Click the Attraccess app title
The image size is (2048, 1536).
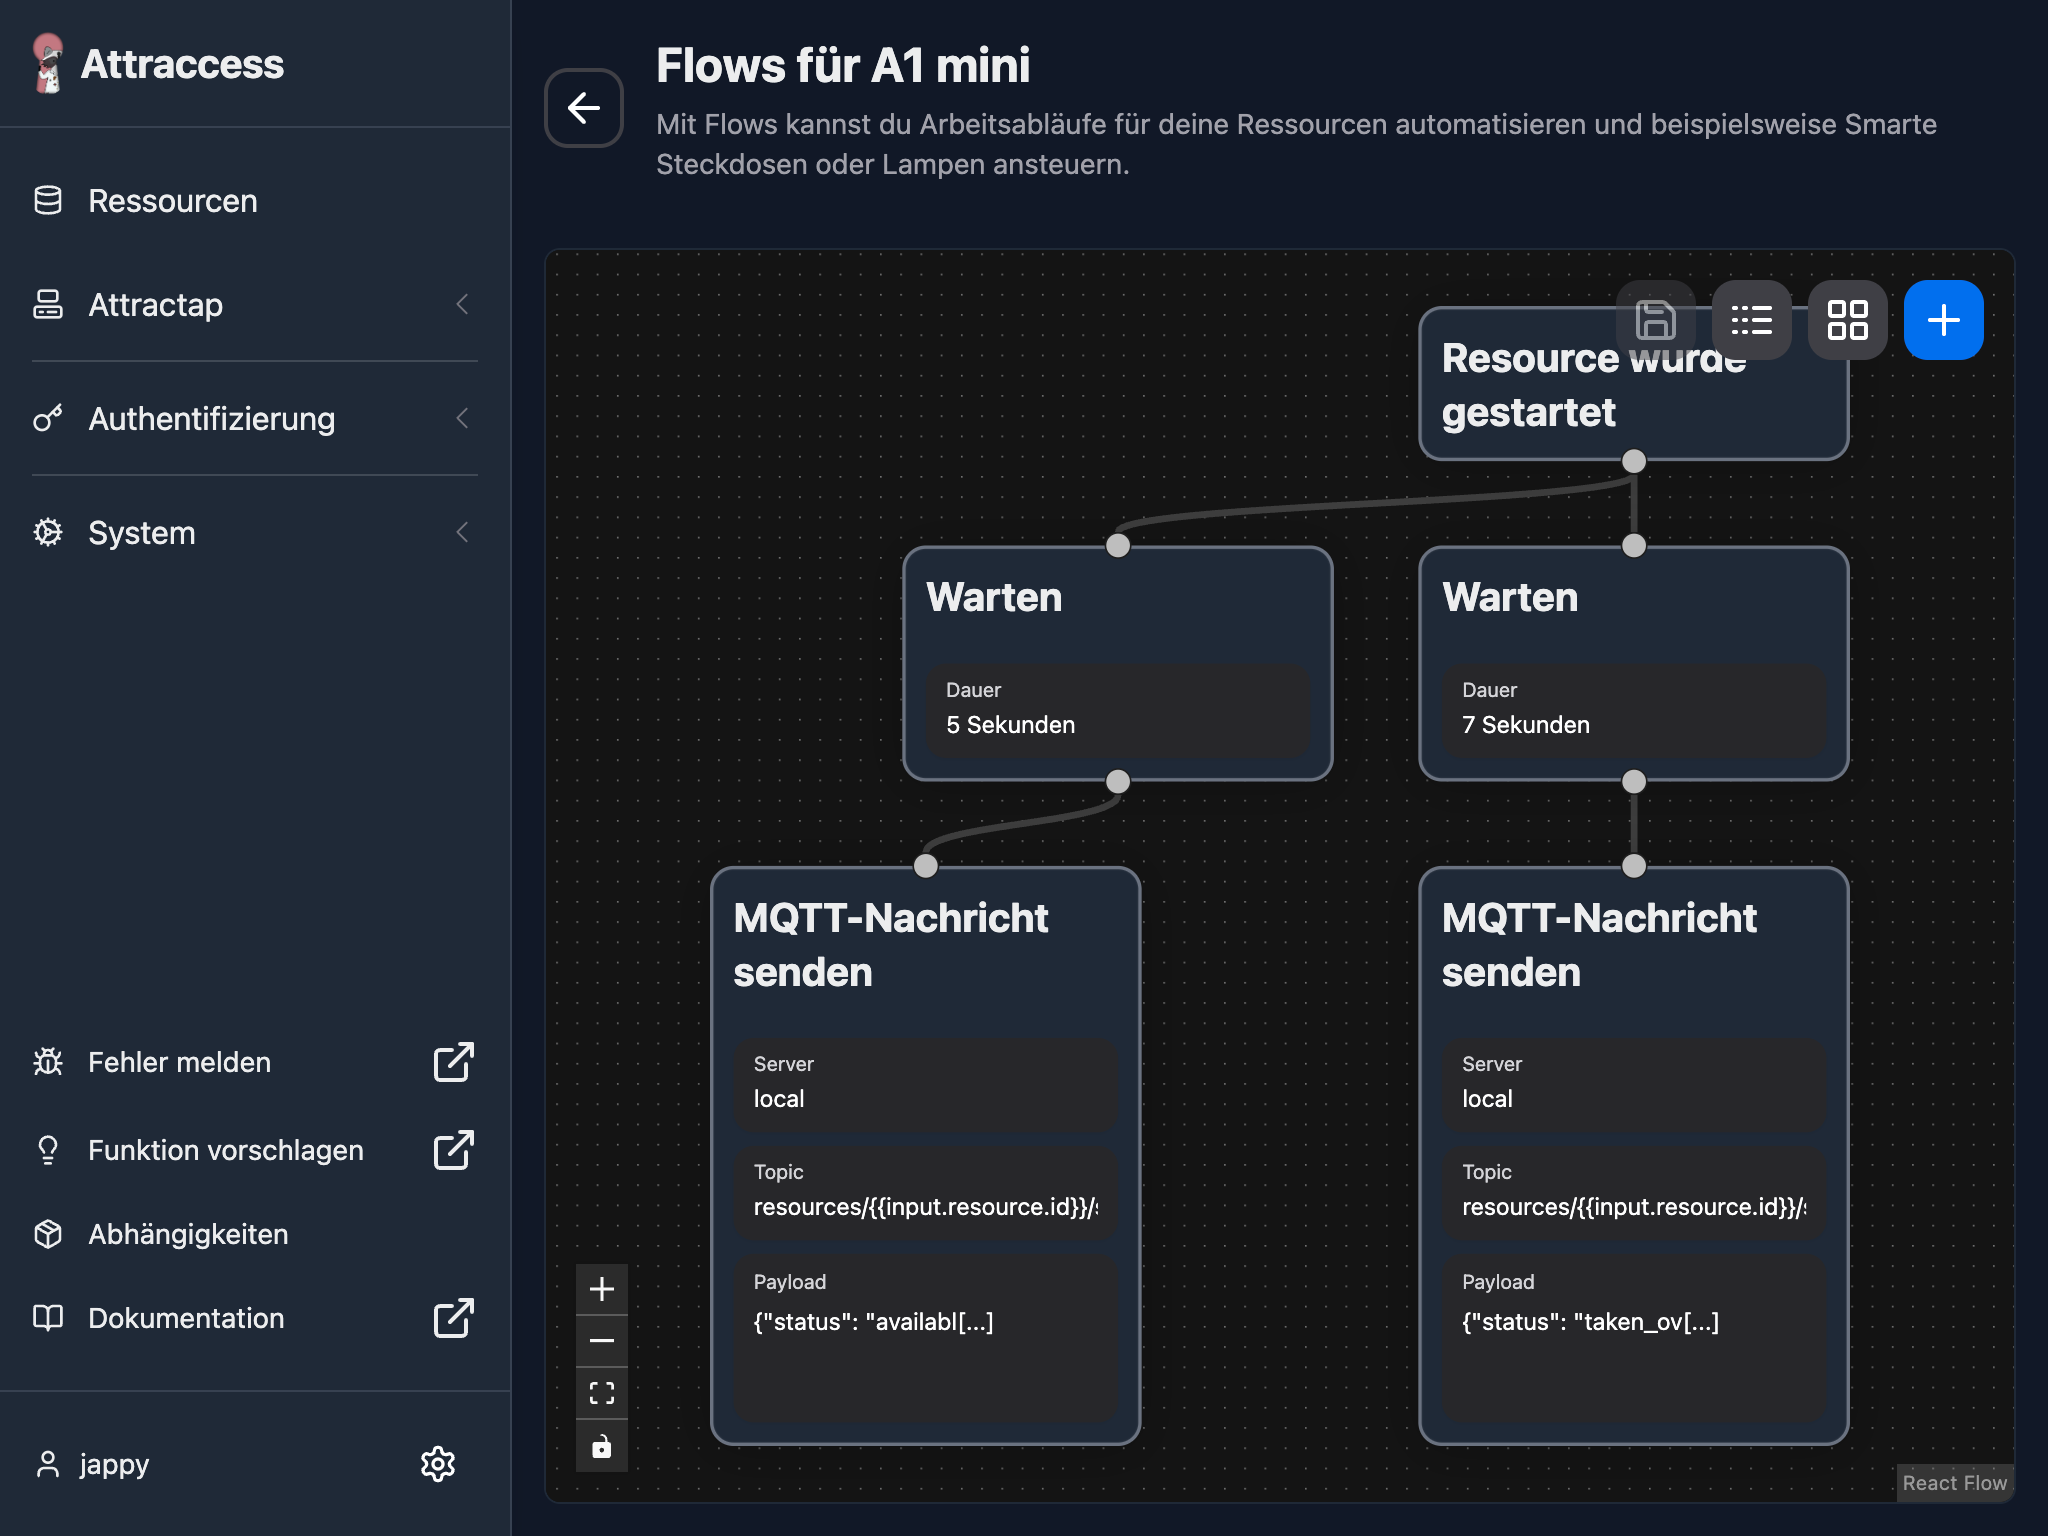pyautogui.click(x=182, y=64)
